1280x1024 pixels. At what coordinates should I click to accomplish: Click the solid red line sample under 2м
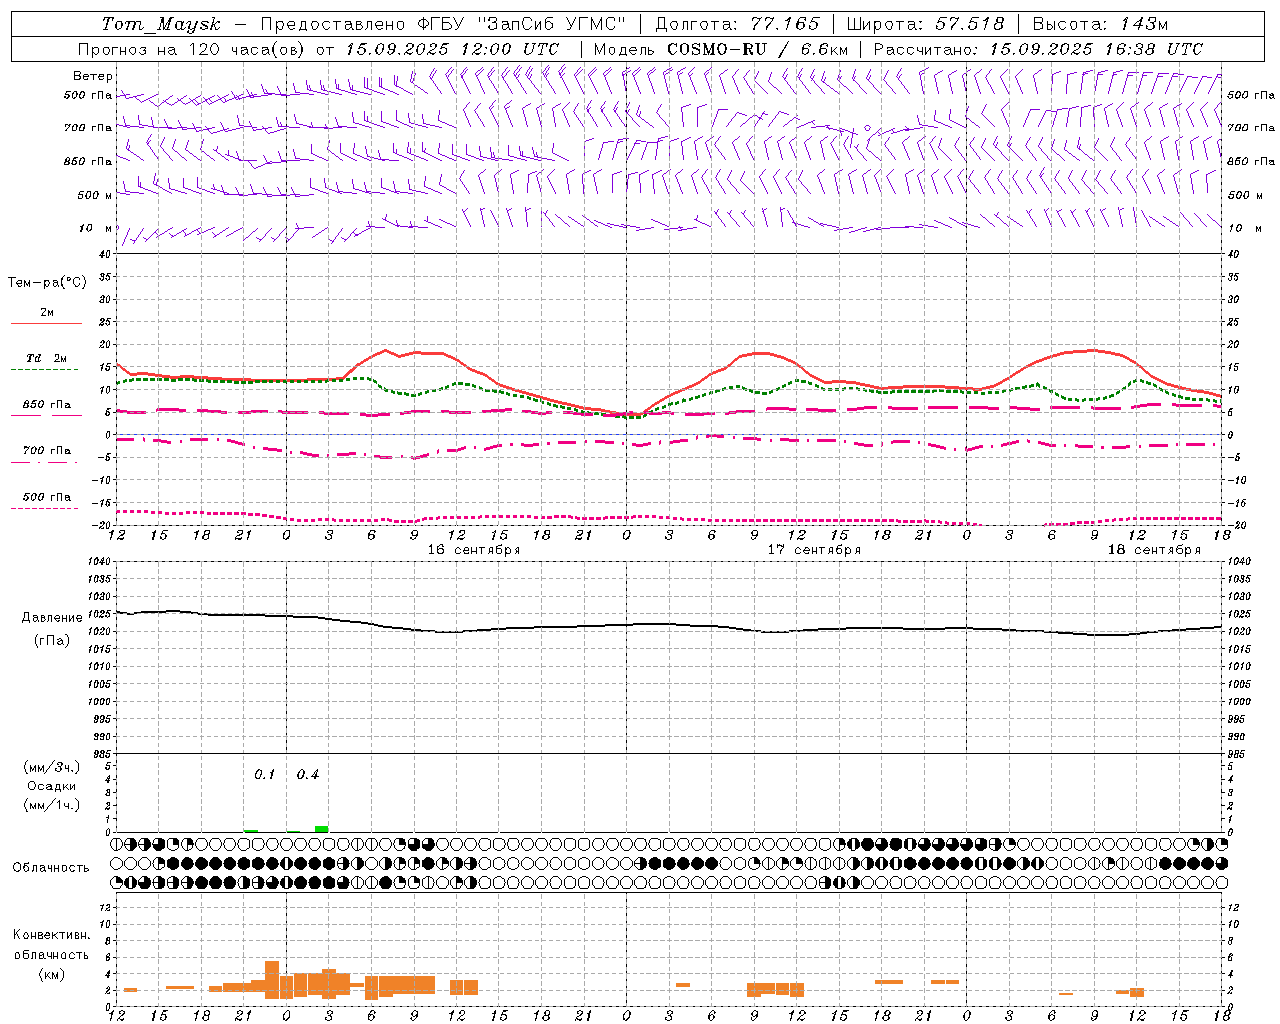pos(46,324)
